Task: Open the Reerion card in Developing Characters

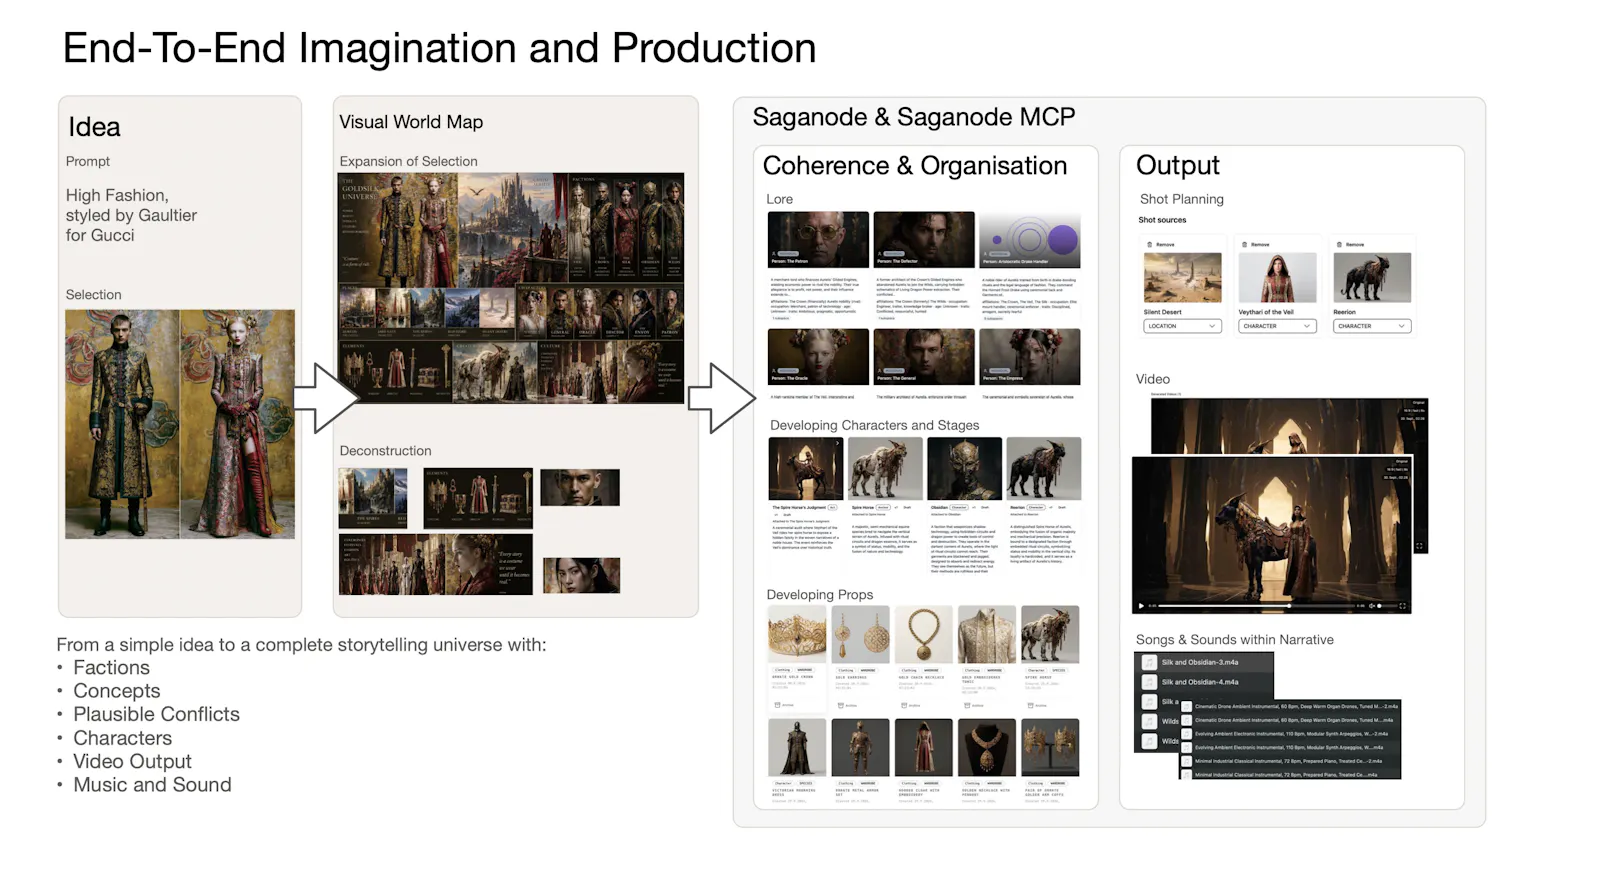Action: tap(1043, 468)
